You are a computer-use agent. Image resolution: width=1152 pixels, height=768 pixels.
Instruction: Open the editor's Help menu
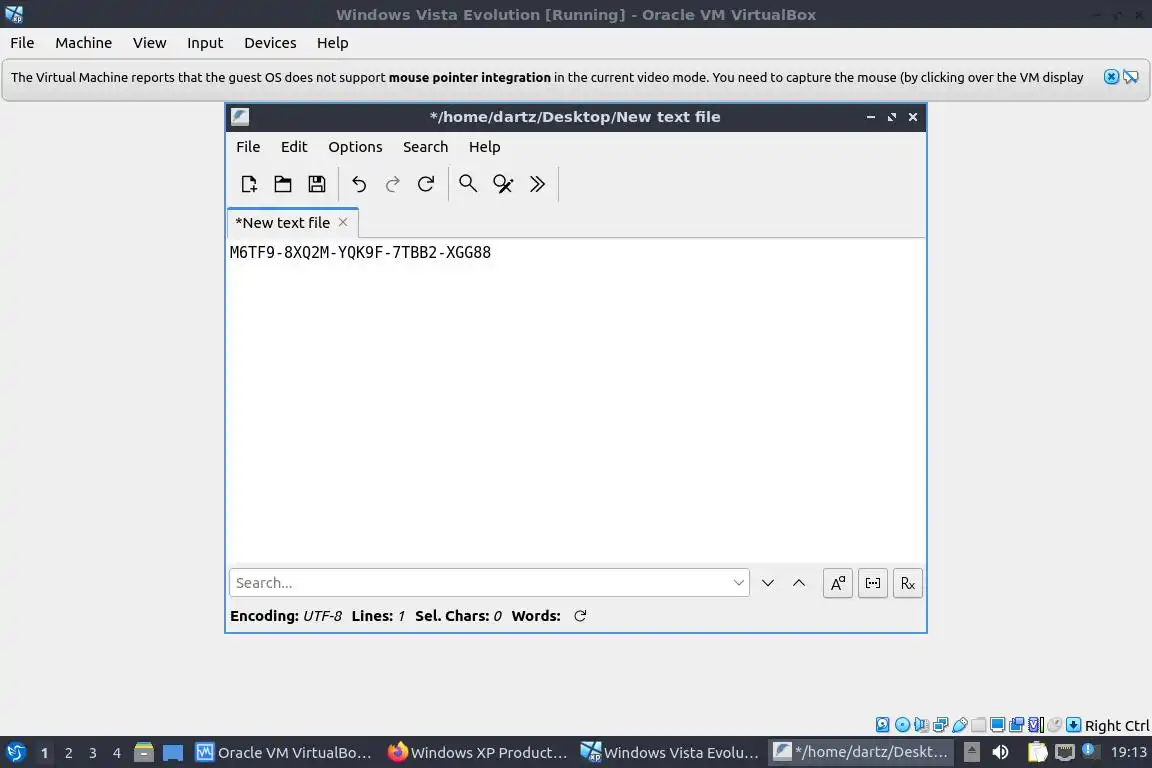485,147
